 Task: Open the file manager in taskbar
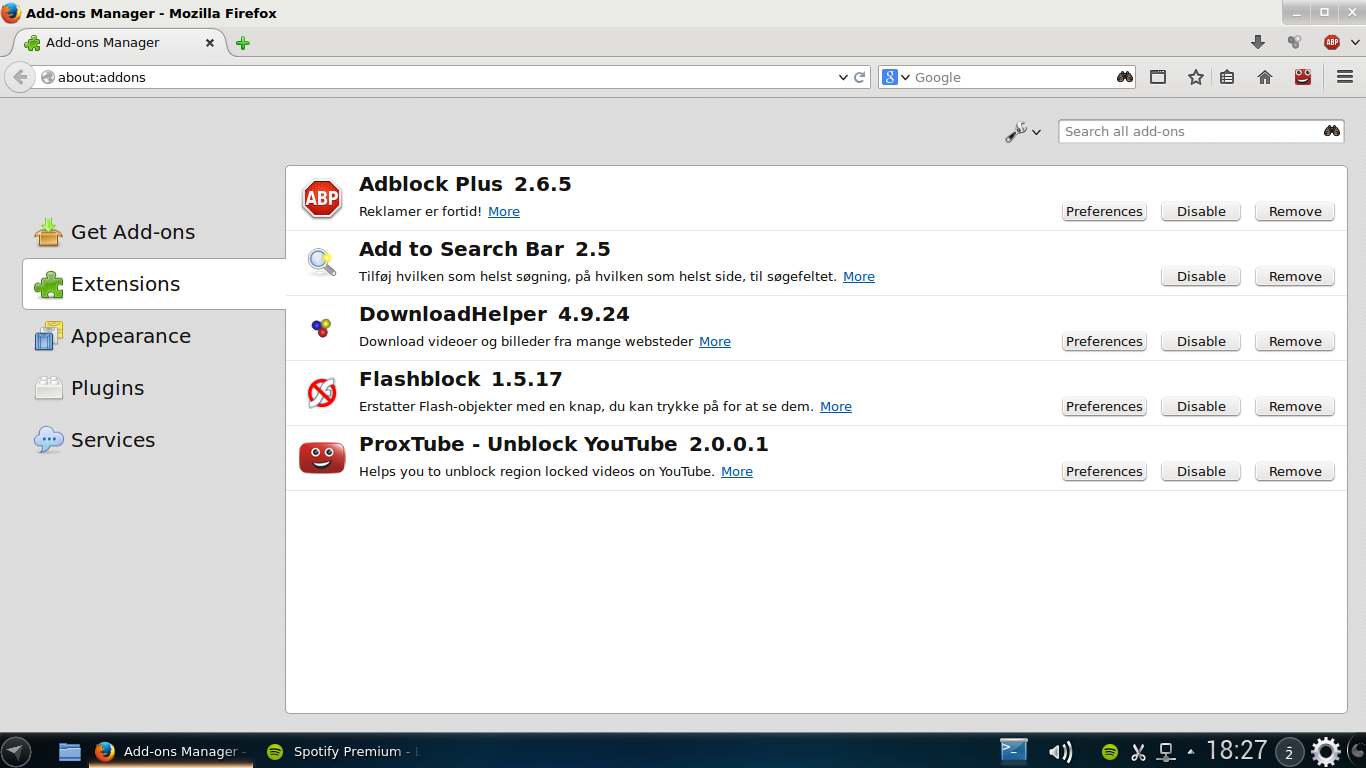69,751
